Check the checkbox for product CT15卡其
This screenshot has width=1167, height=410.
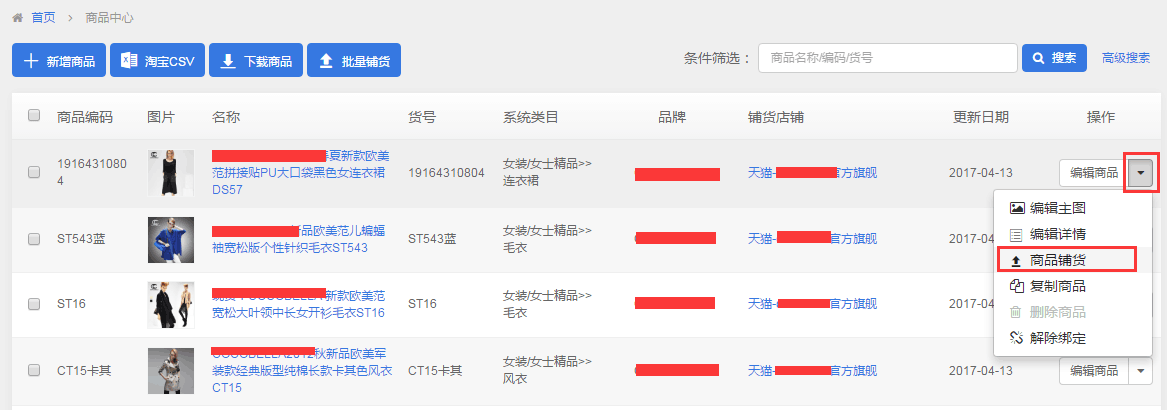(34, 370)
